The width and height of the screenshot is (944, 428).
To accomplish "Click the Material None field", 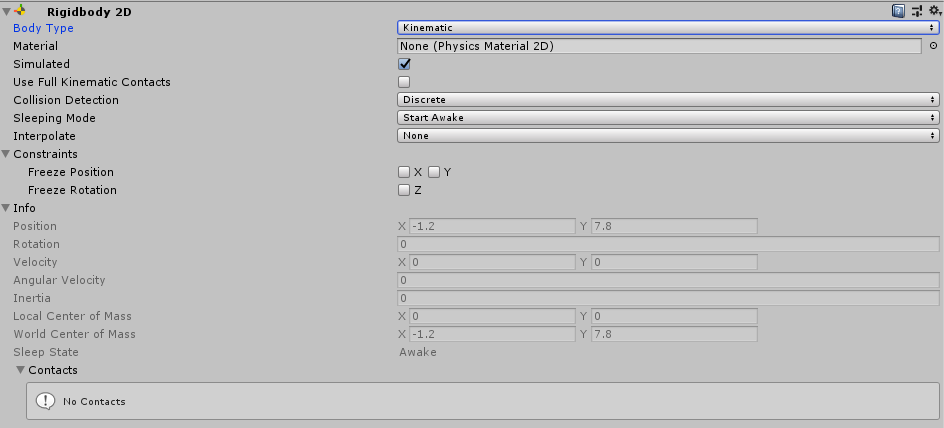I will [x=659, y=46].
